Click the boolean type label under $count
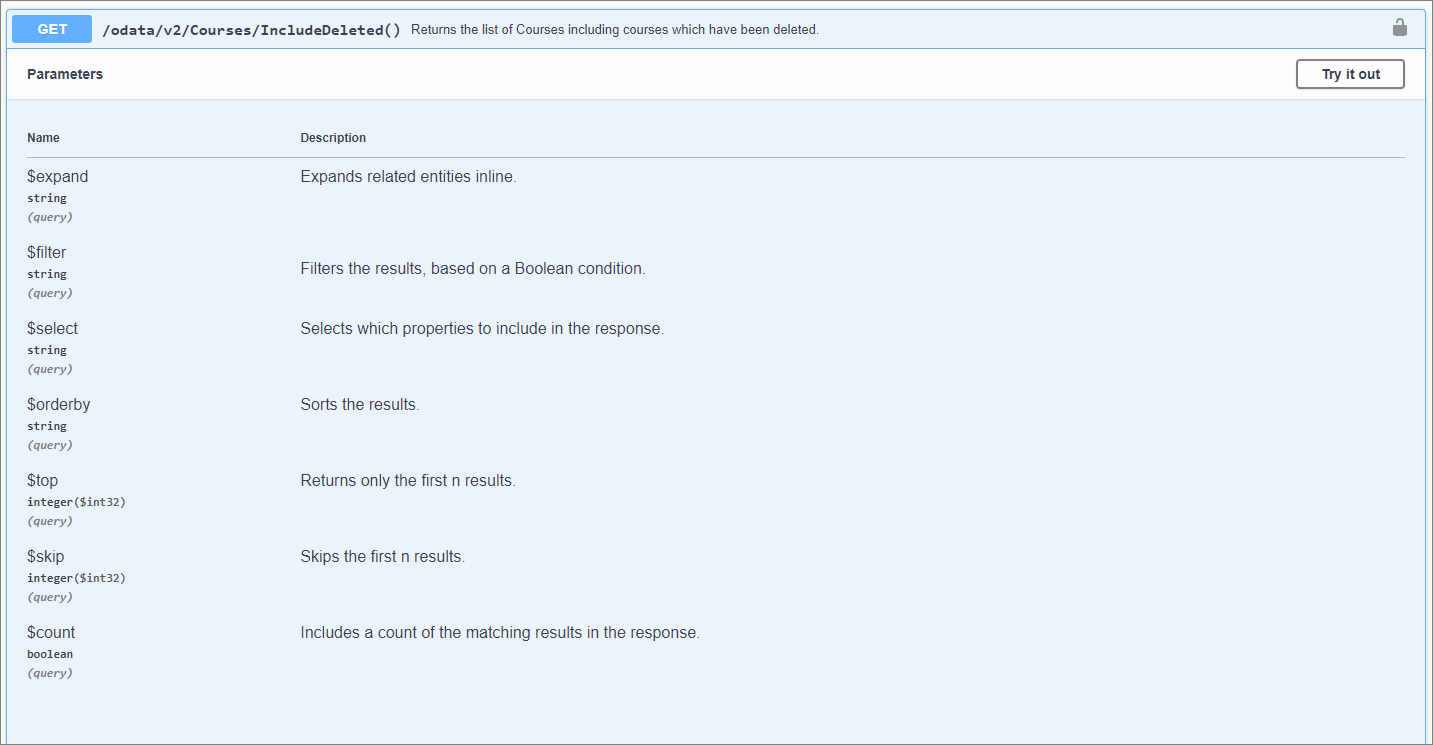The width and height of the screenshot is (1433, 745). click(50, 654)
